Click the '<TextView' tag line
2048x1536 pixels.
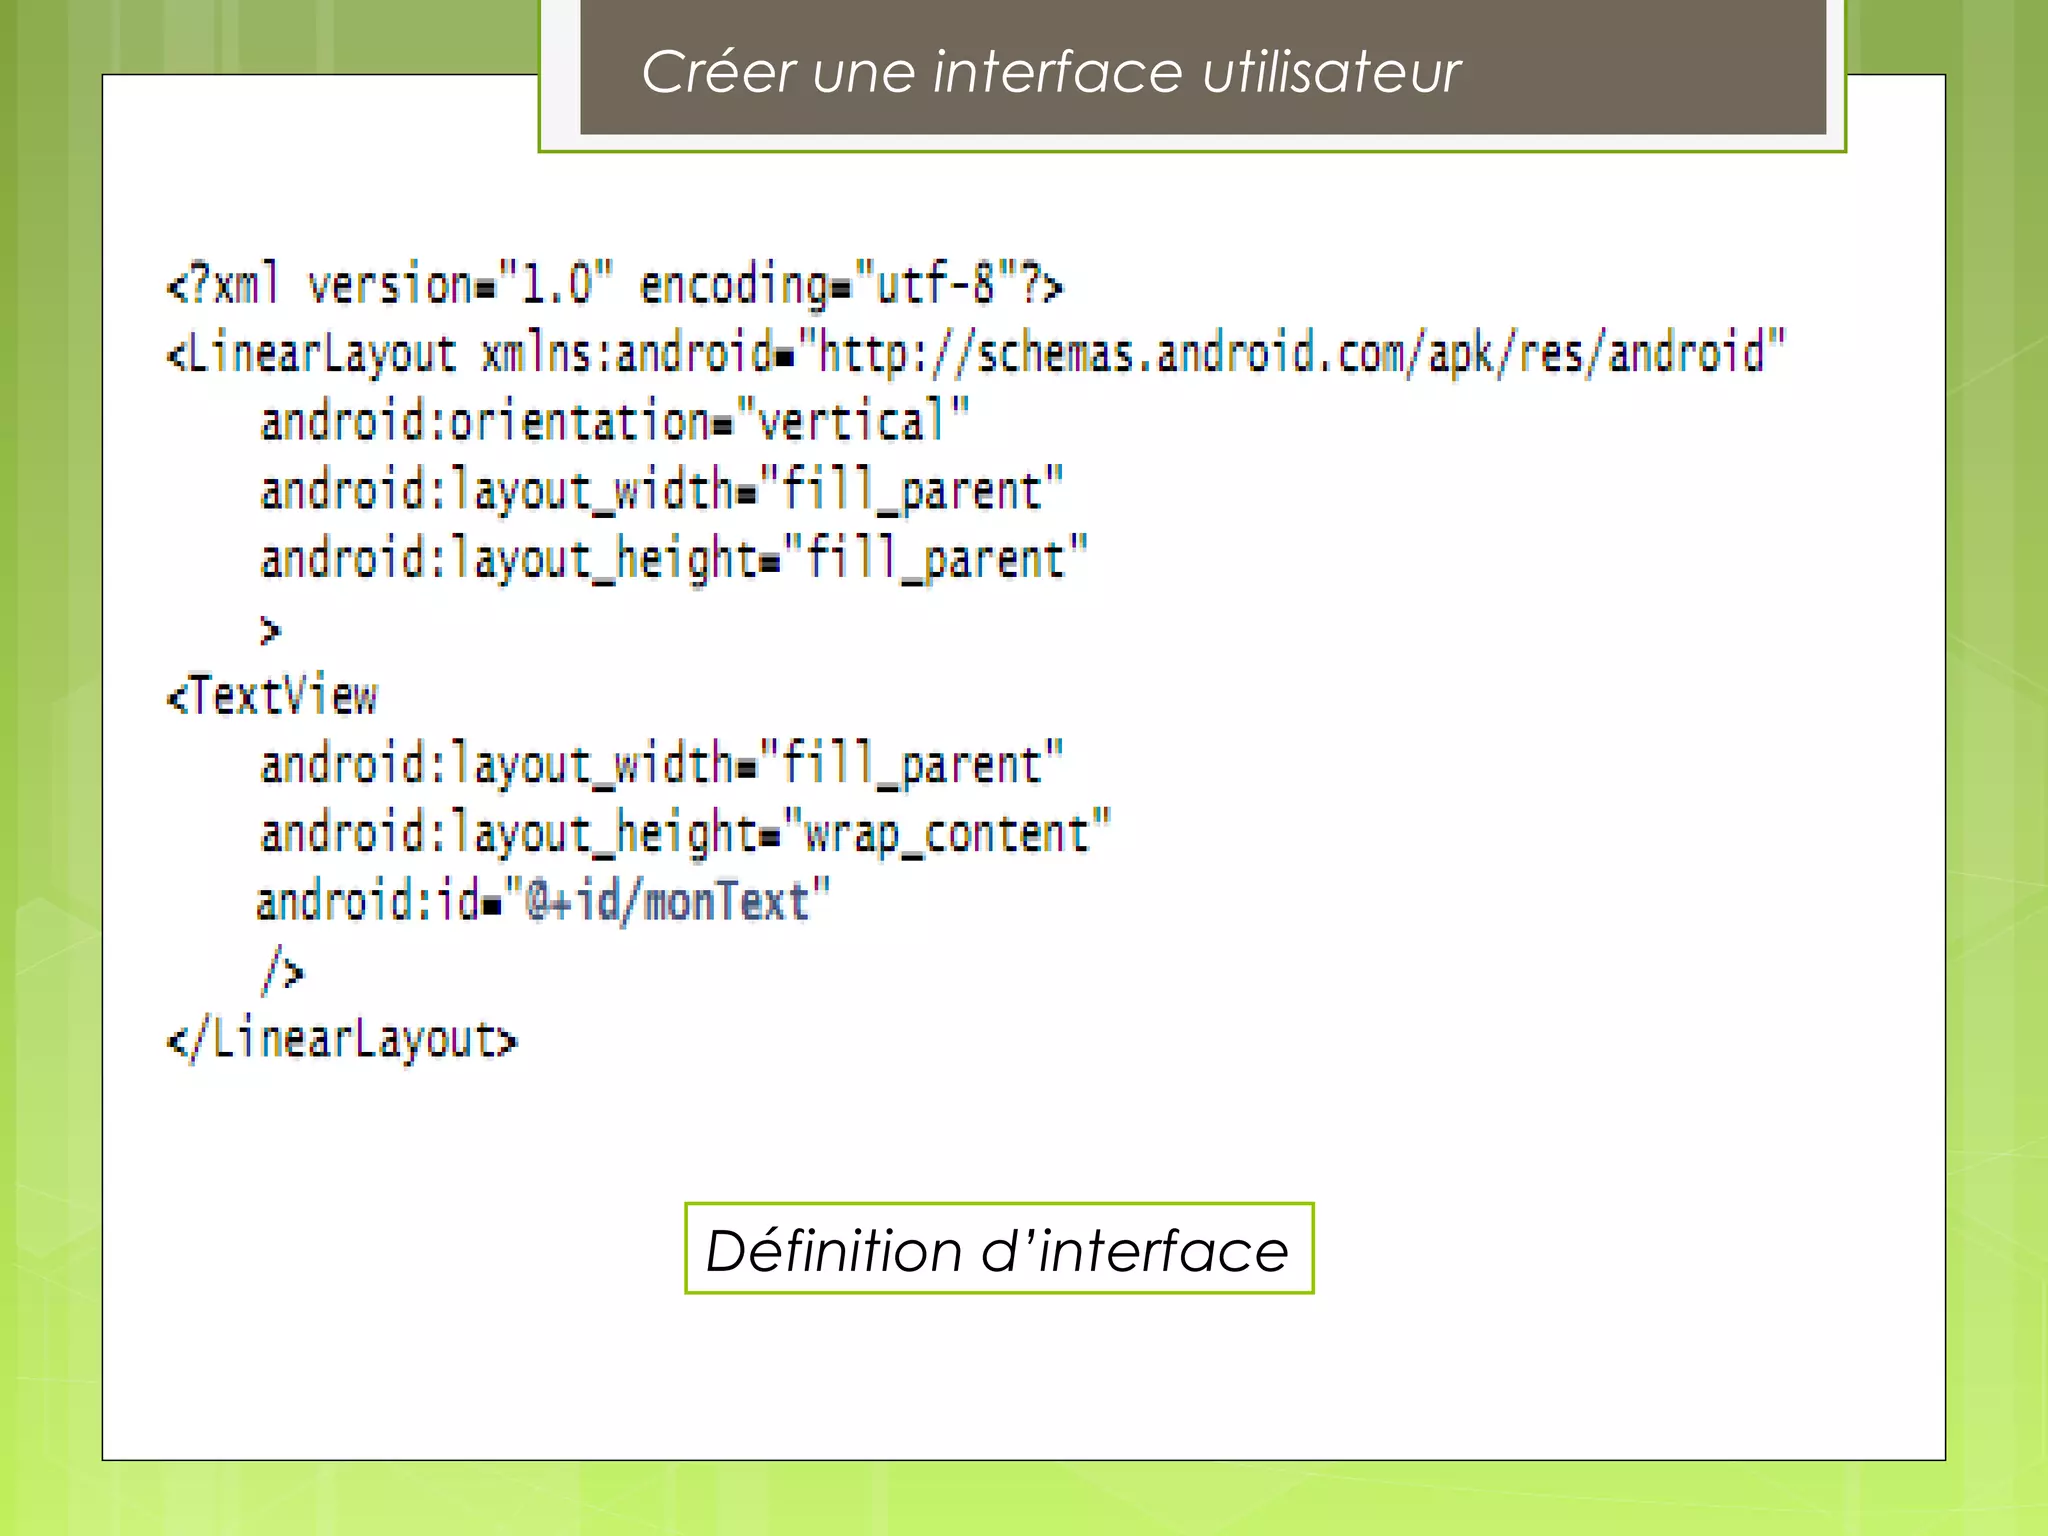pyautogui.click(x=272, y=696)
